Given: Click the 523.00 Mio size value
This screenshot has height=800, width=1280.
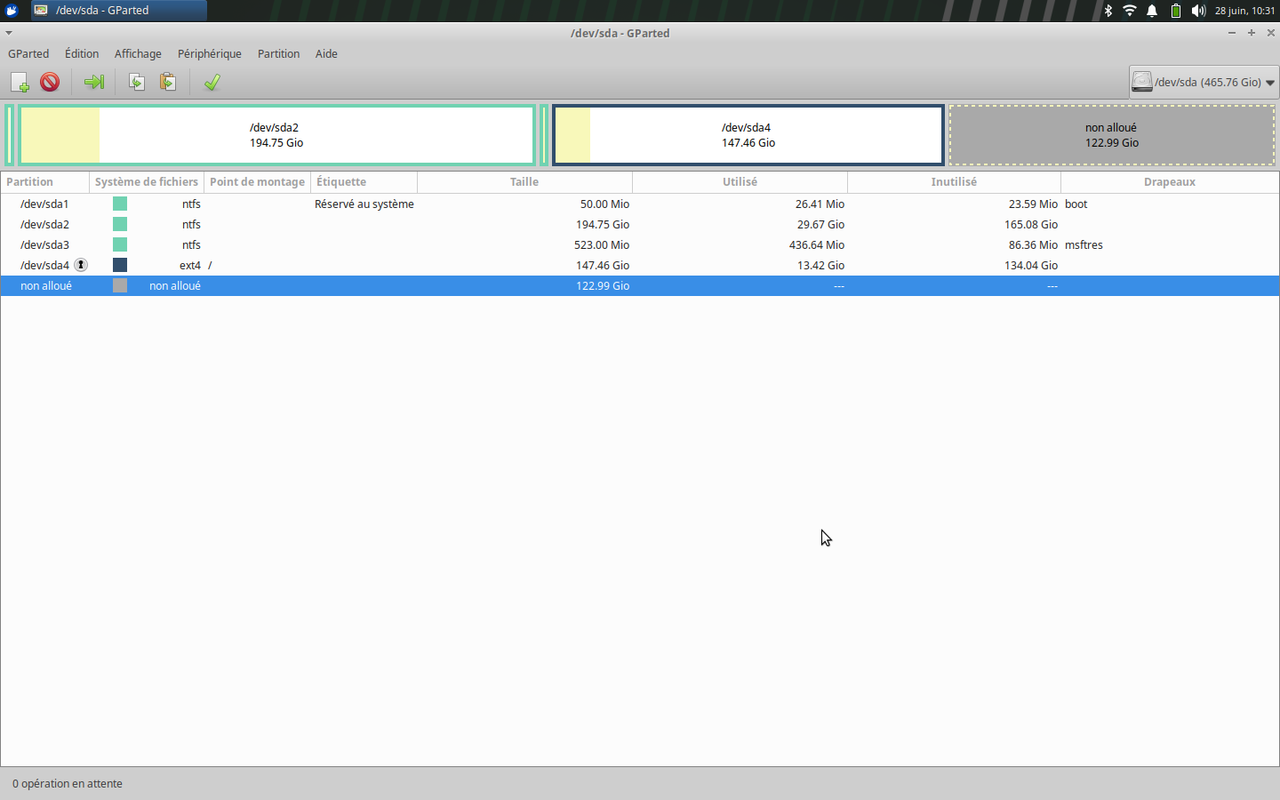Looking at the screenshot, I should pyautogui.click(x=601, y=245).
